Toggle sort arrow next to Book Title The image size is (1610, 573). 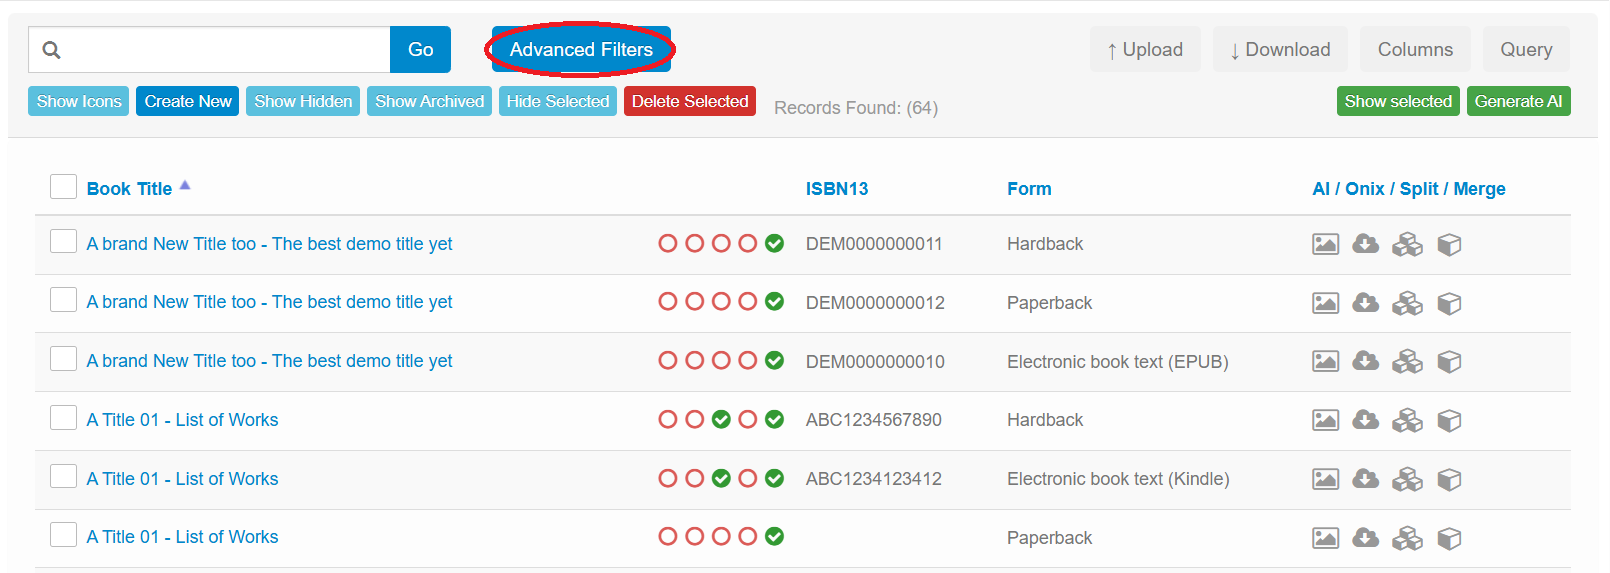[x=185, y=186]
